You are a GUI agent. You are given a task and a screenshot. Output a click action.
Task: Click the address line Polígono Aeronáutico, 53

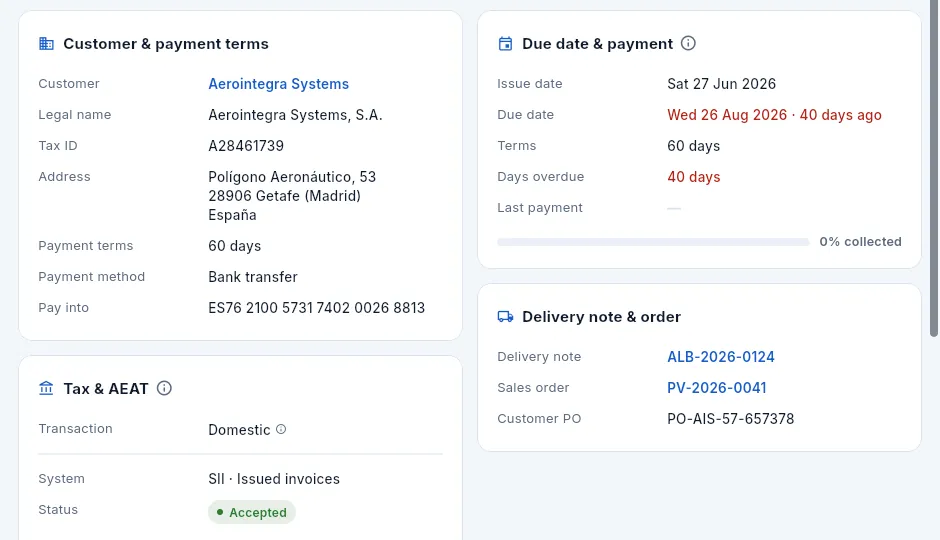[292, 177]
